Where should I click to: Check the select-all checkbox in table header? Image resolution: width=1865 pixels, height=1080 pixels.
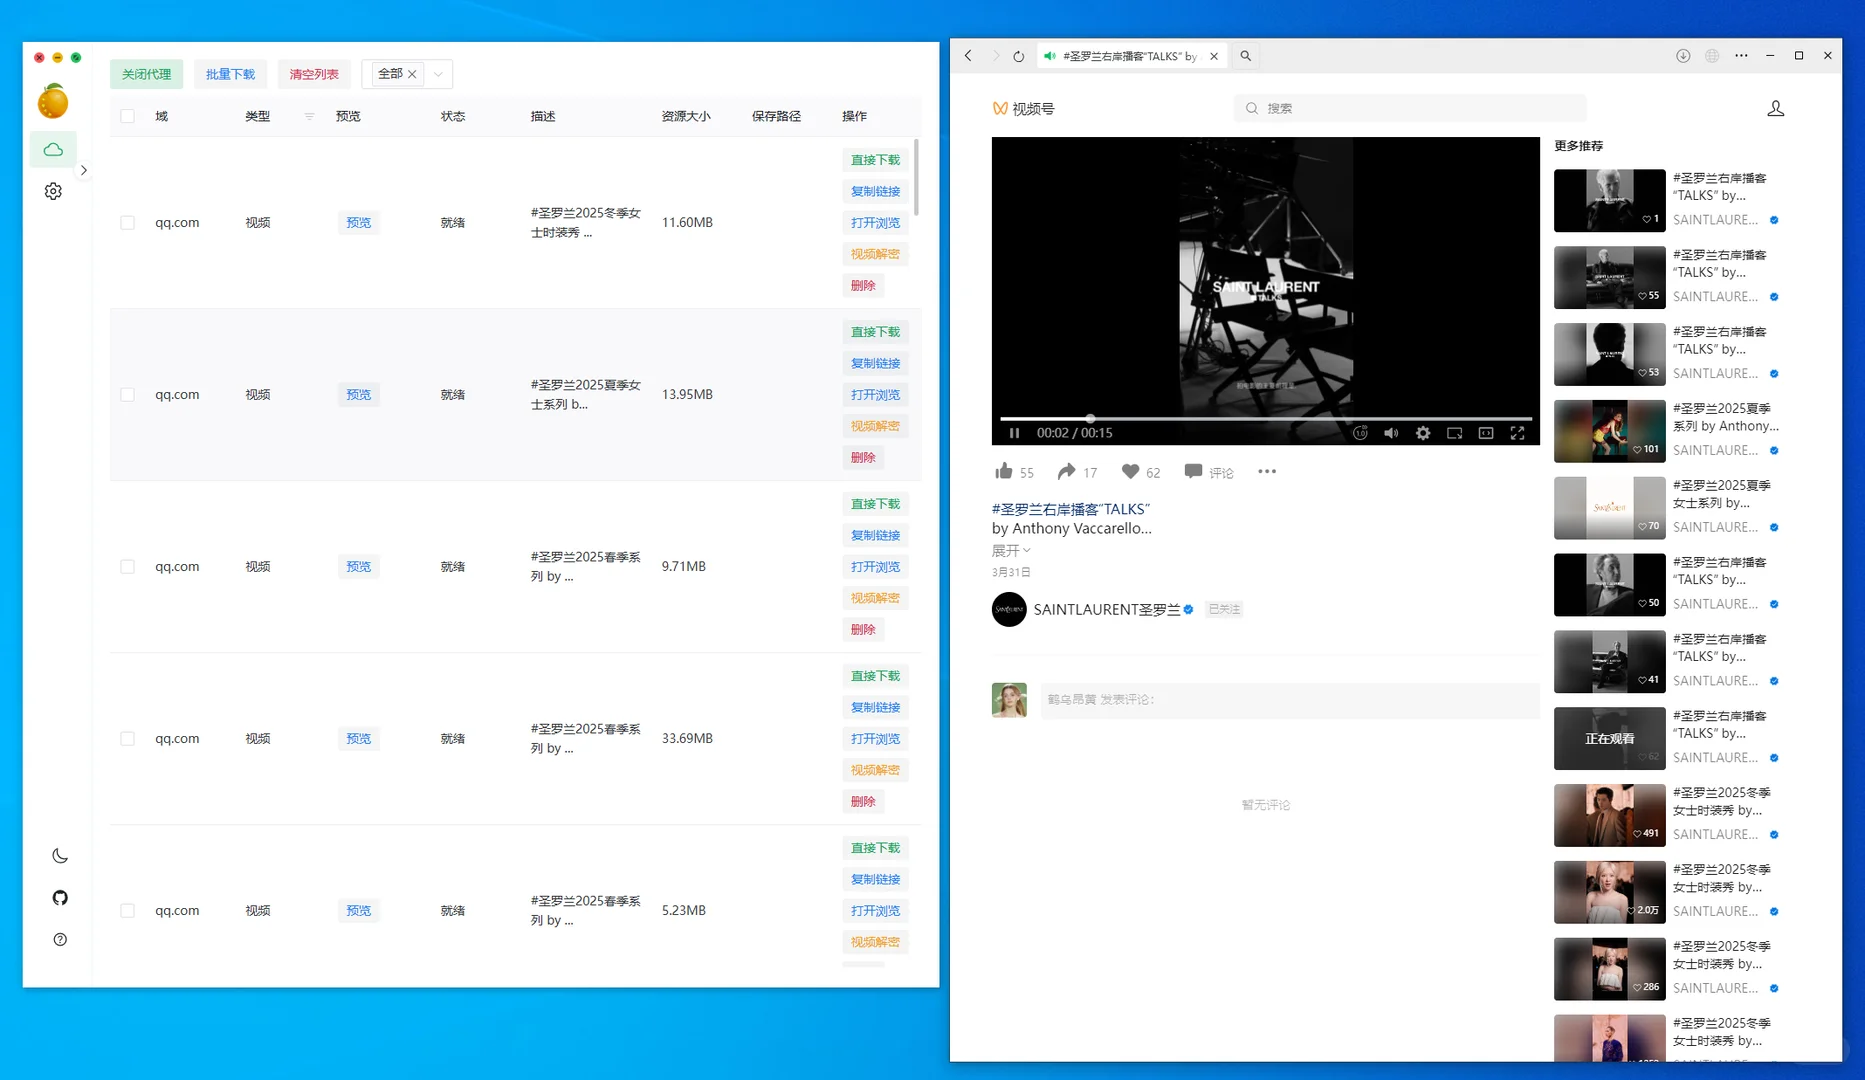pos(127,116)
